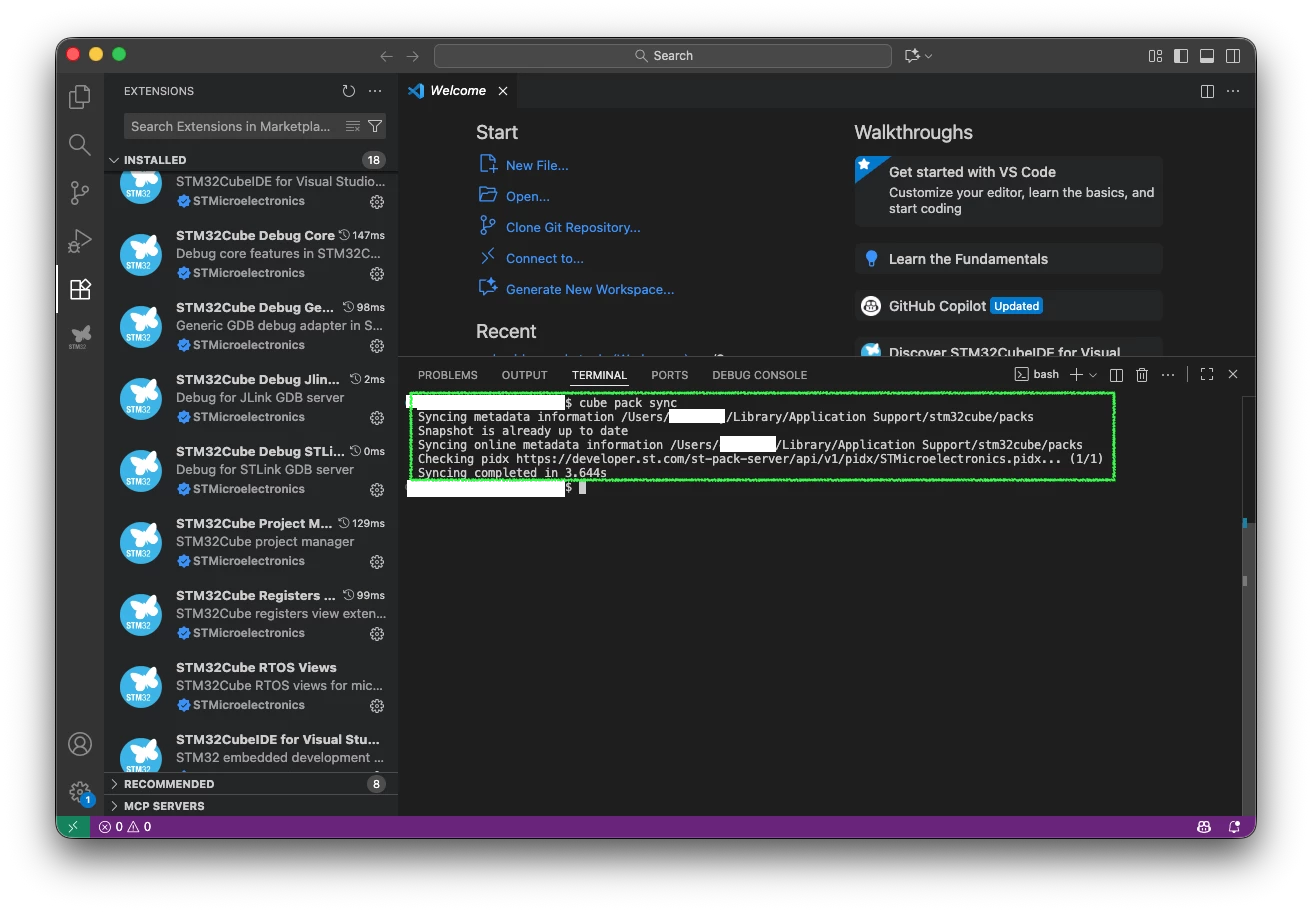Go back with navigation arrow
Screen dimensions: 1312x912
click(387, 56)
